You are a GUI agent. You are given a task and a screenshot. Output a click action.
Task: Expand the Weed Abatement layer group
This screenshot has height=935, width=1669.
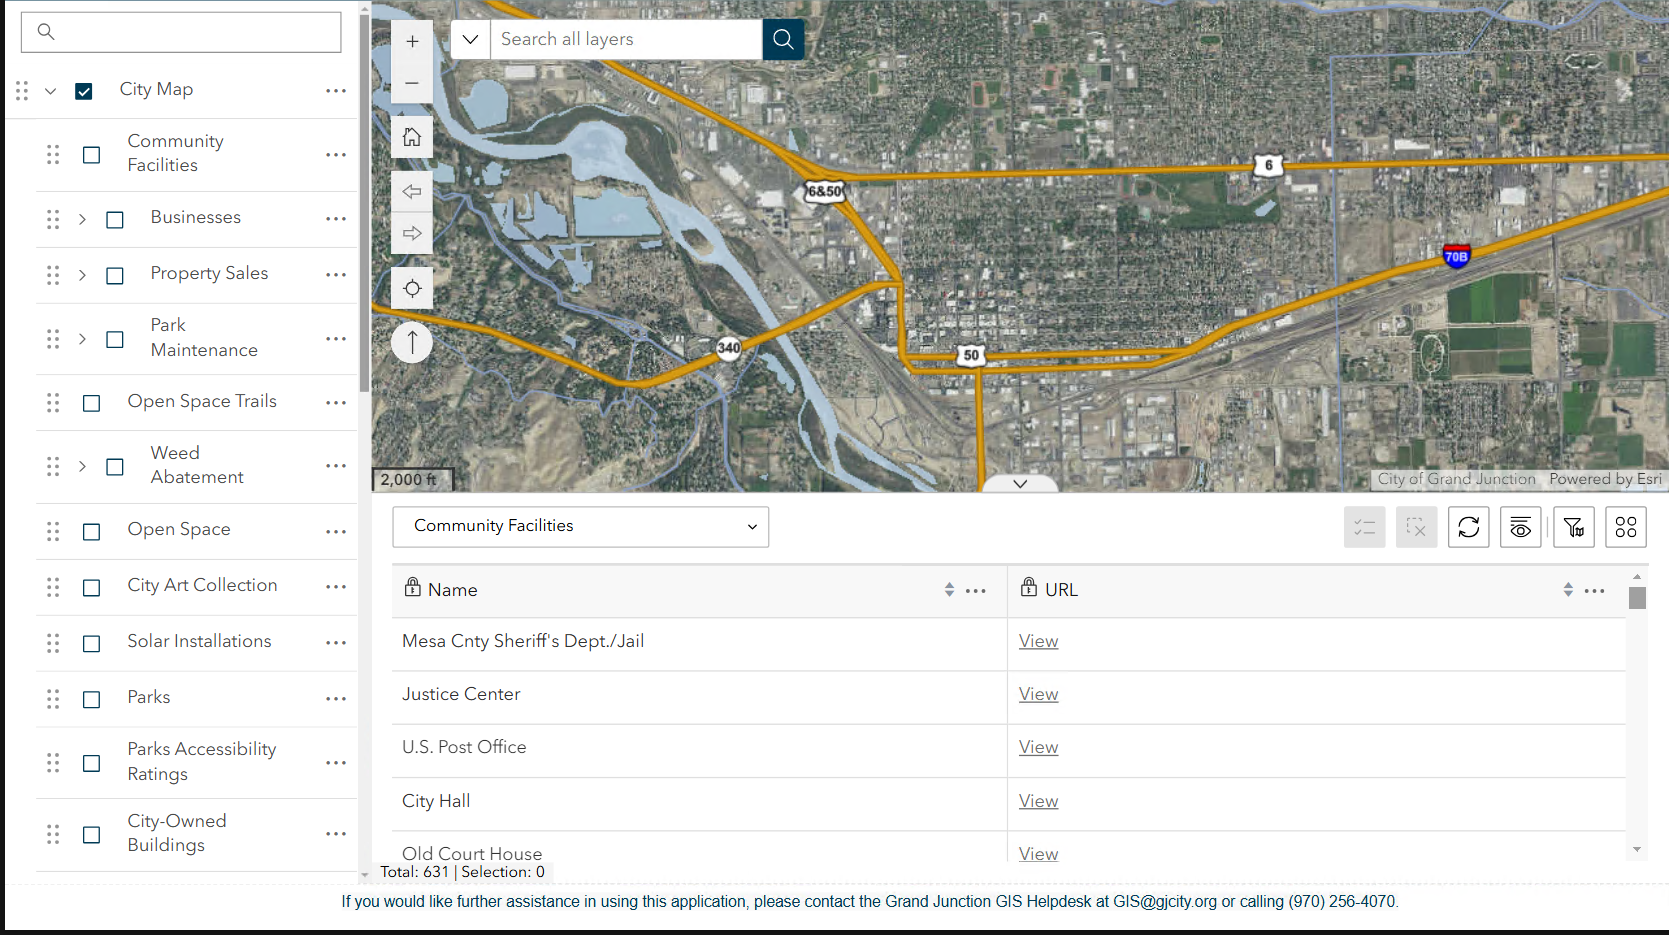click(82, 466)
